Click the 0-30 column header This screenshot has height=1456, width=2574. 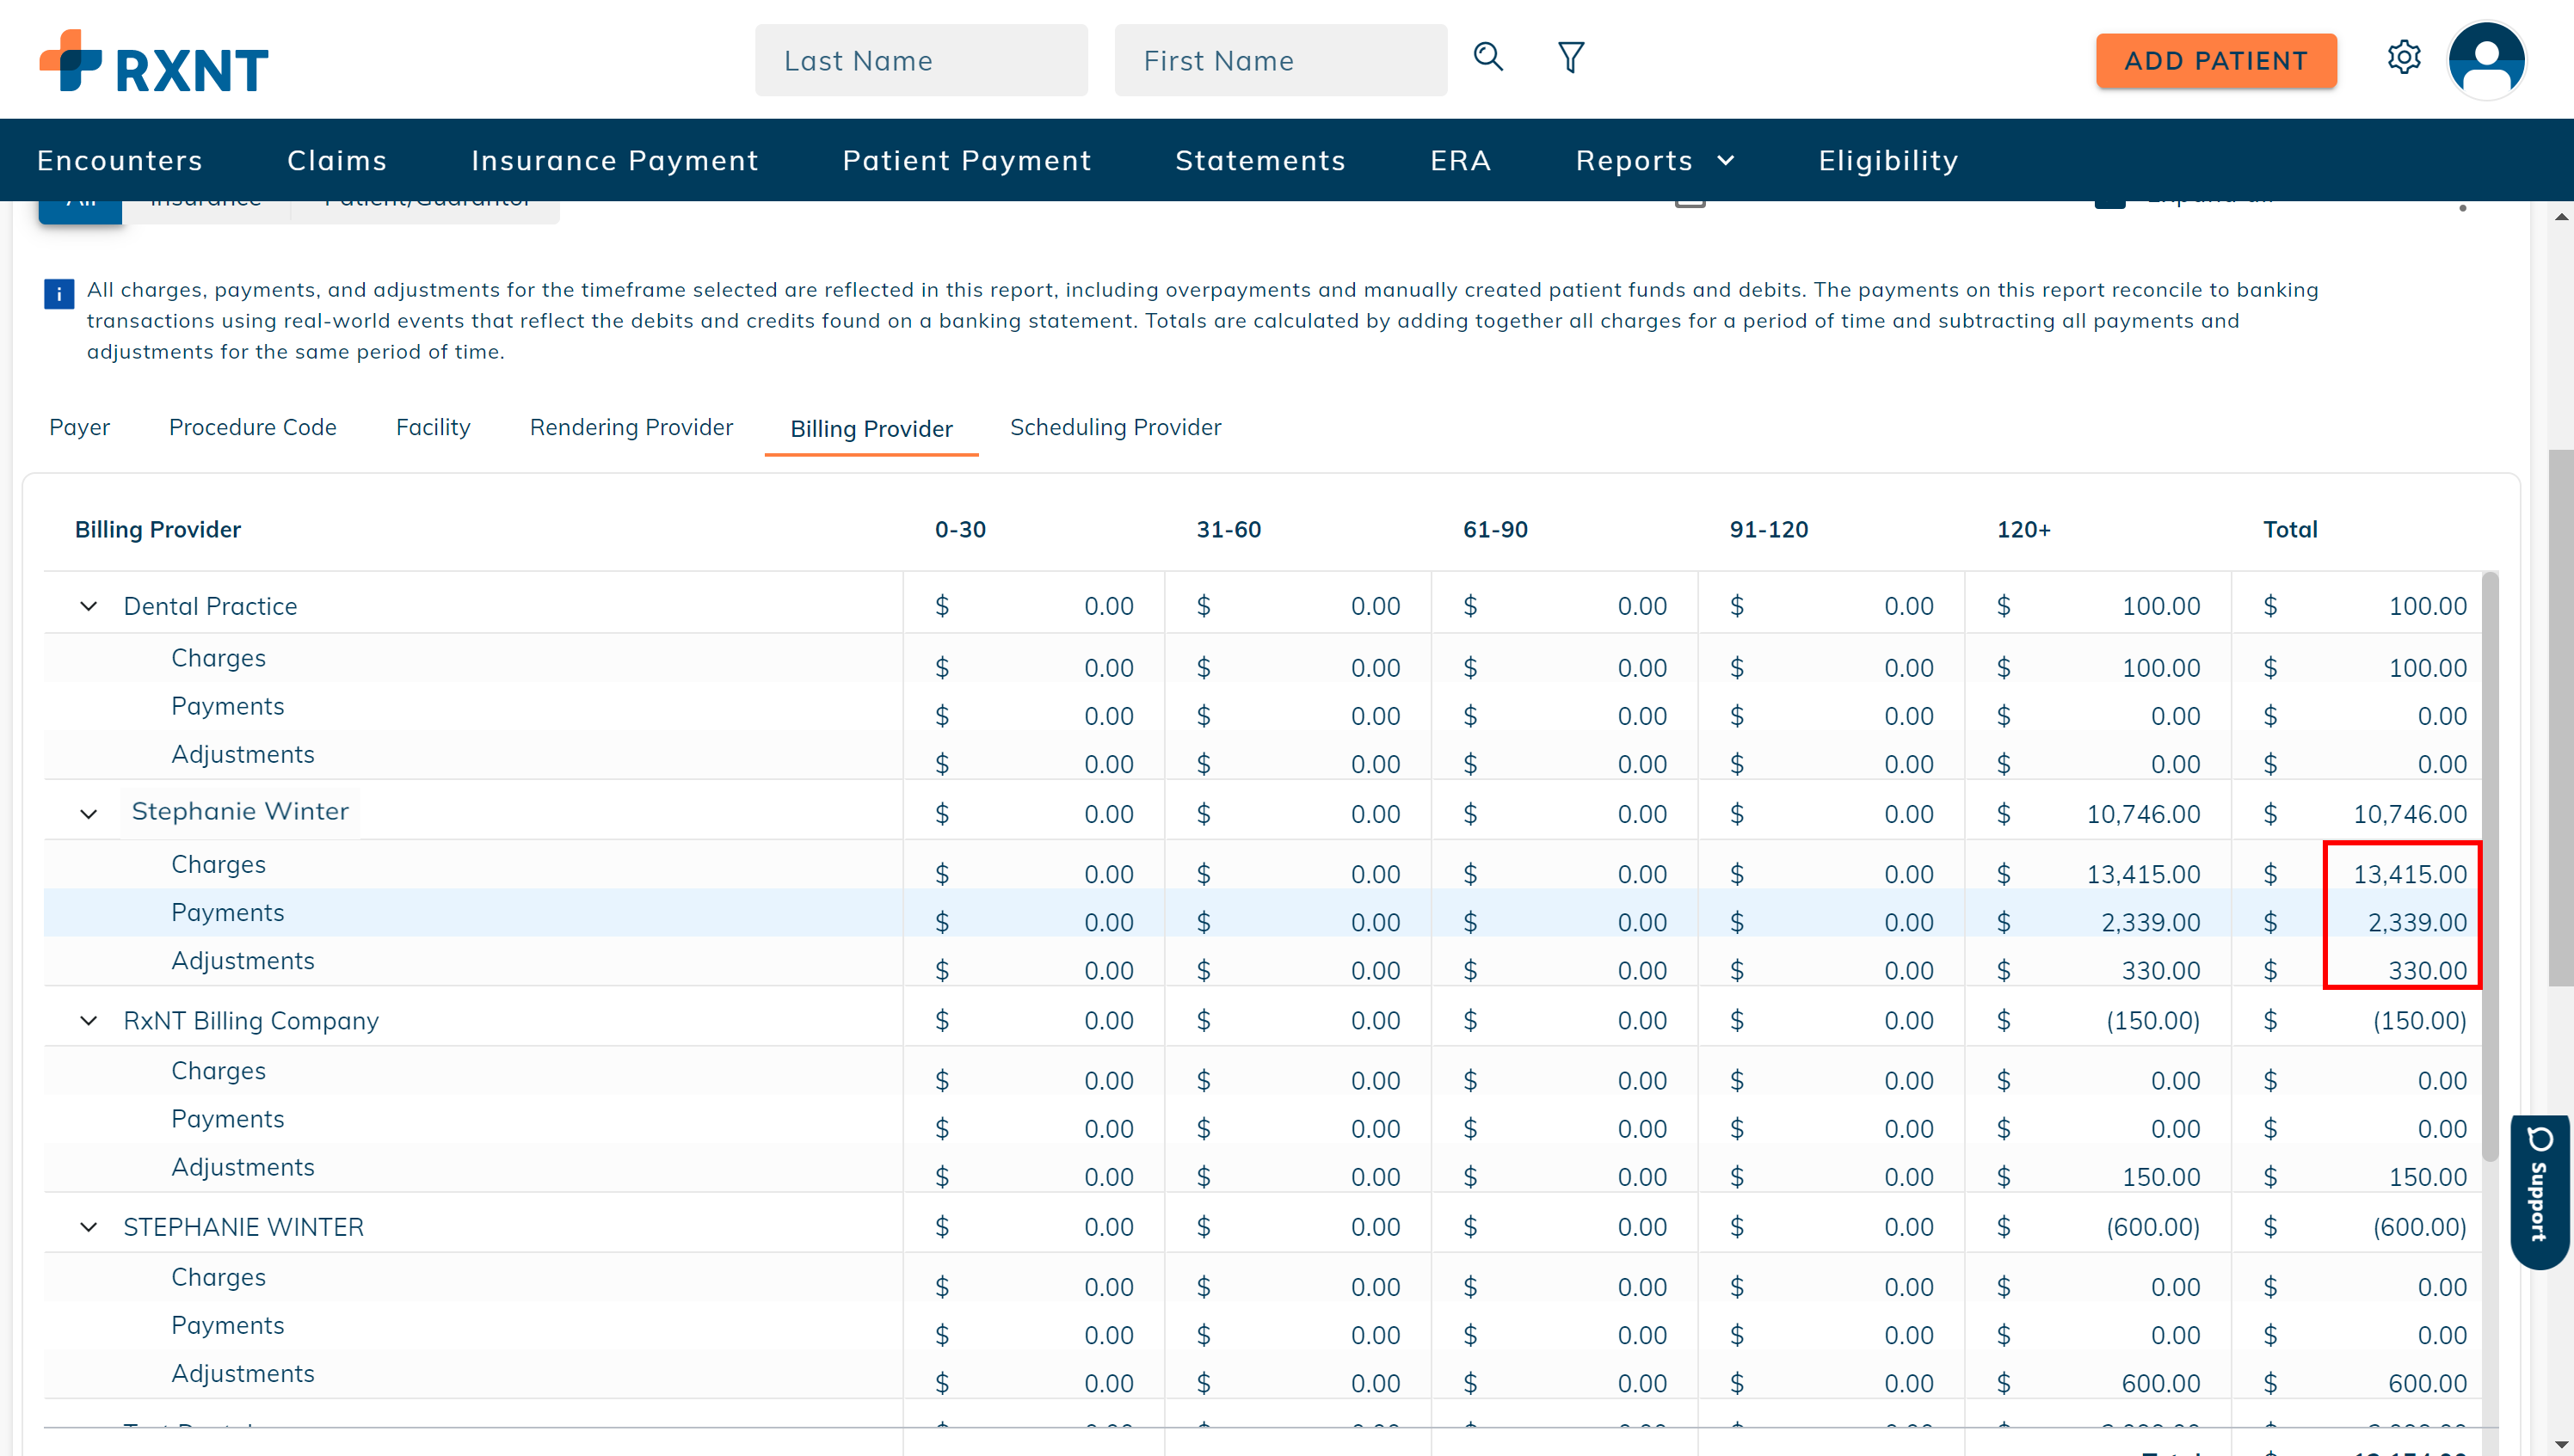pos(960,529)
